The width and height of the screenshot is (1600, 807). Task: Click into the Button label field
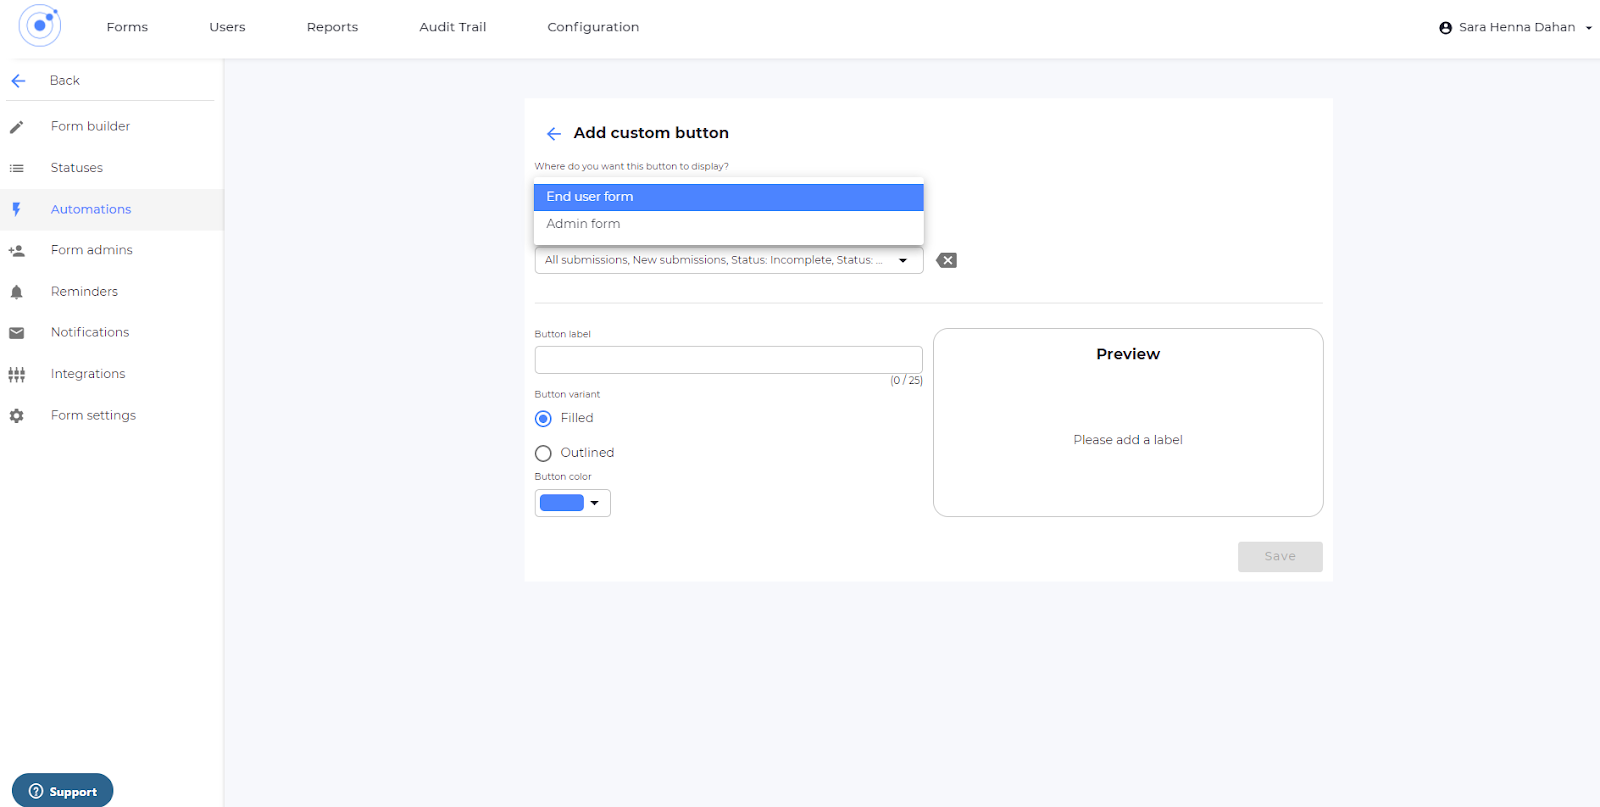[x=728, y=360]
